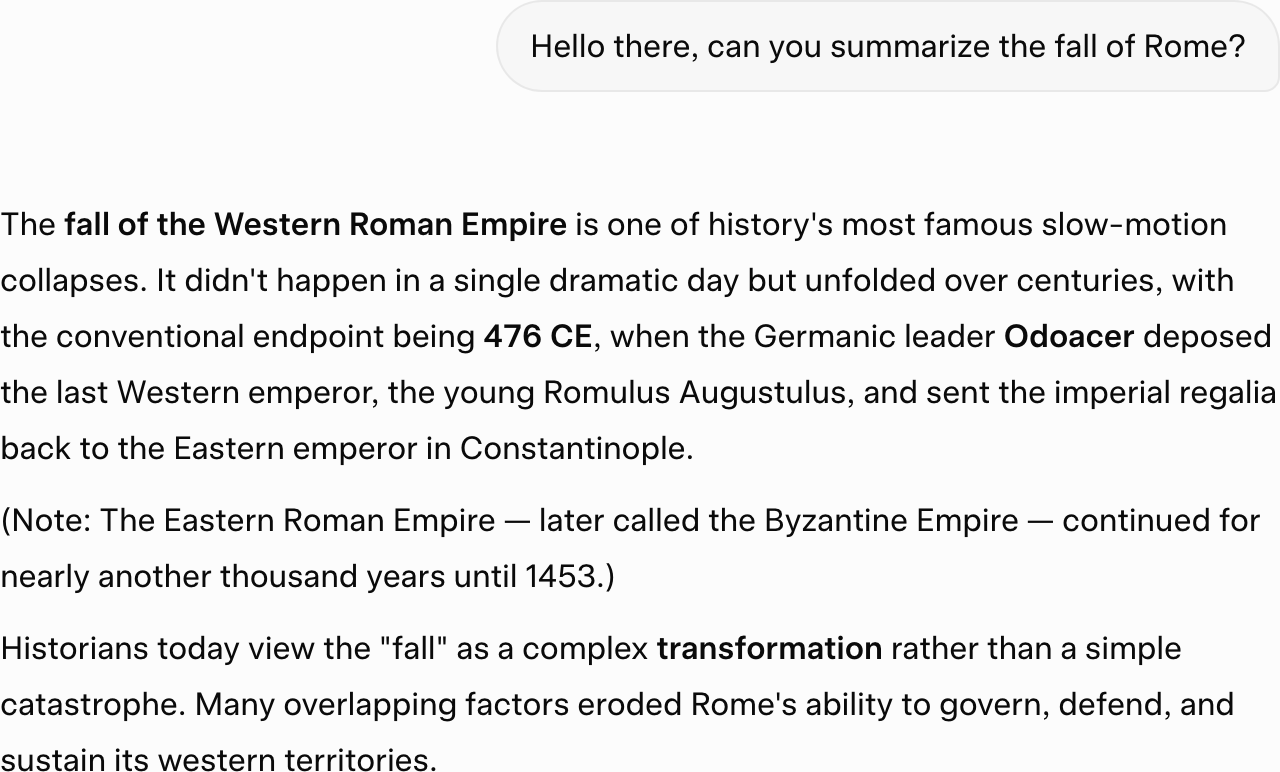Click "Eastern Roman Empire" in the note
1280x772 pixels.
point(329,521)
